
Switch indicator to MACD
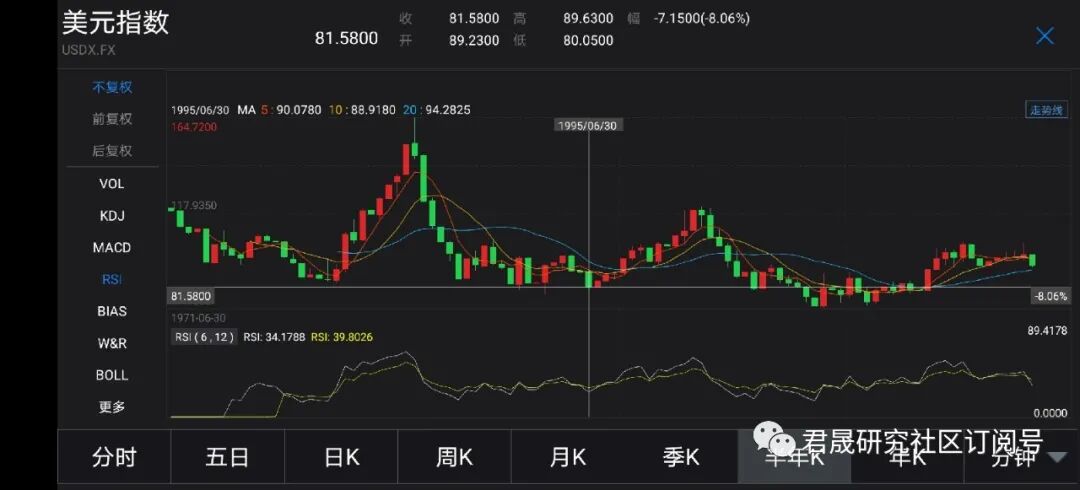click(x=112, y=247)
